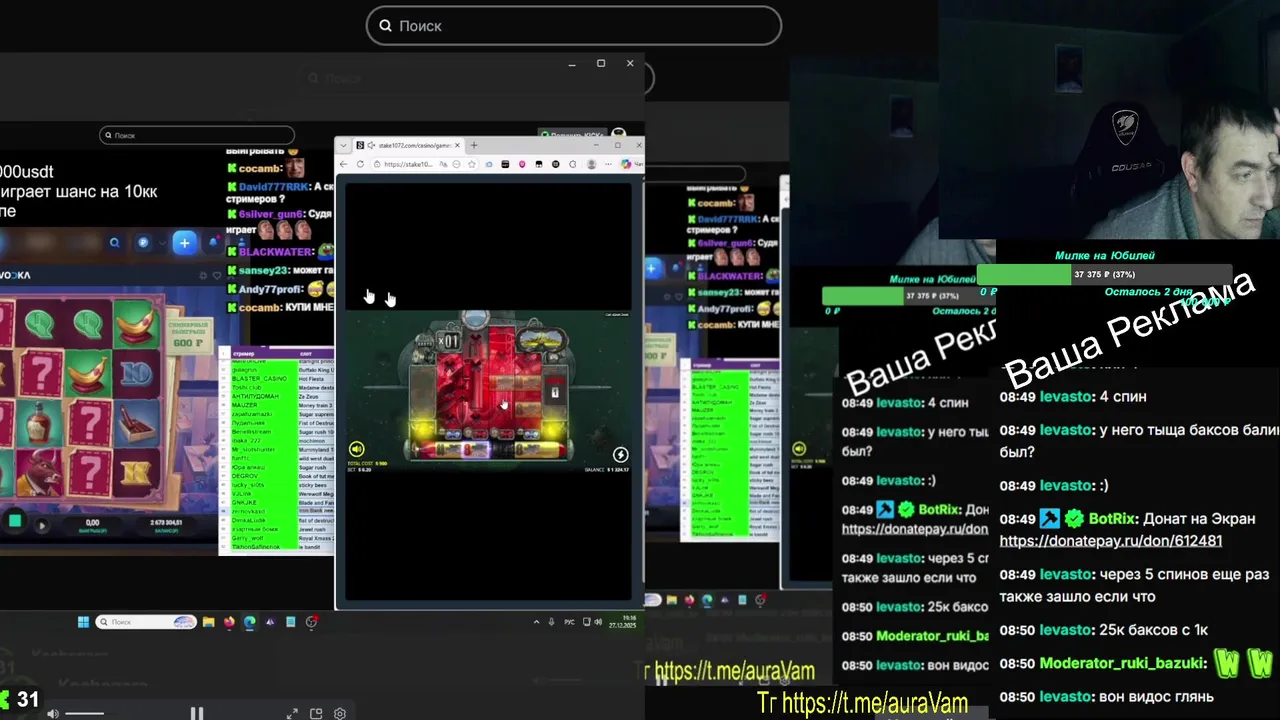Mute the video player volume speaker icon

53,713
